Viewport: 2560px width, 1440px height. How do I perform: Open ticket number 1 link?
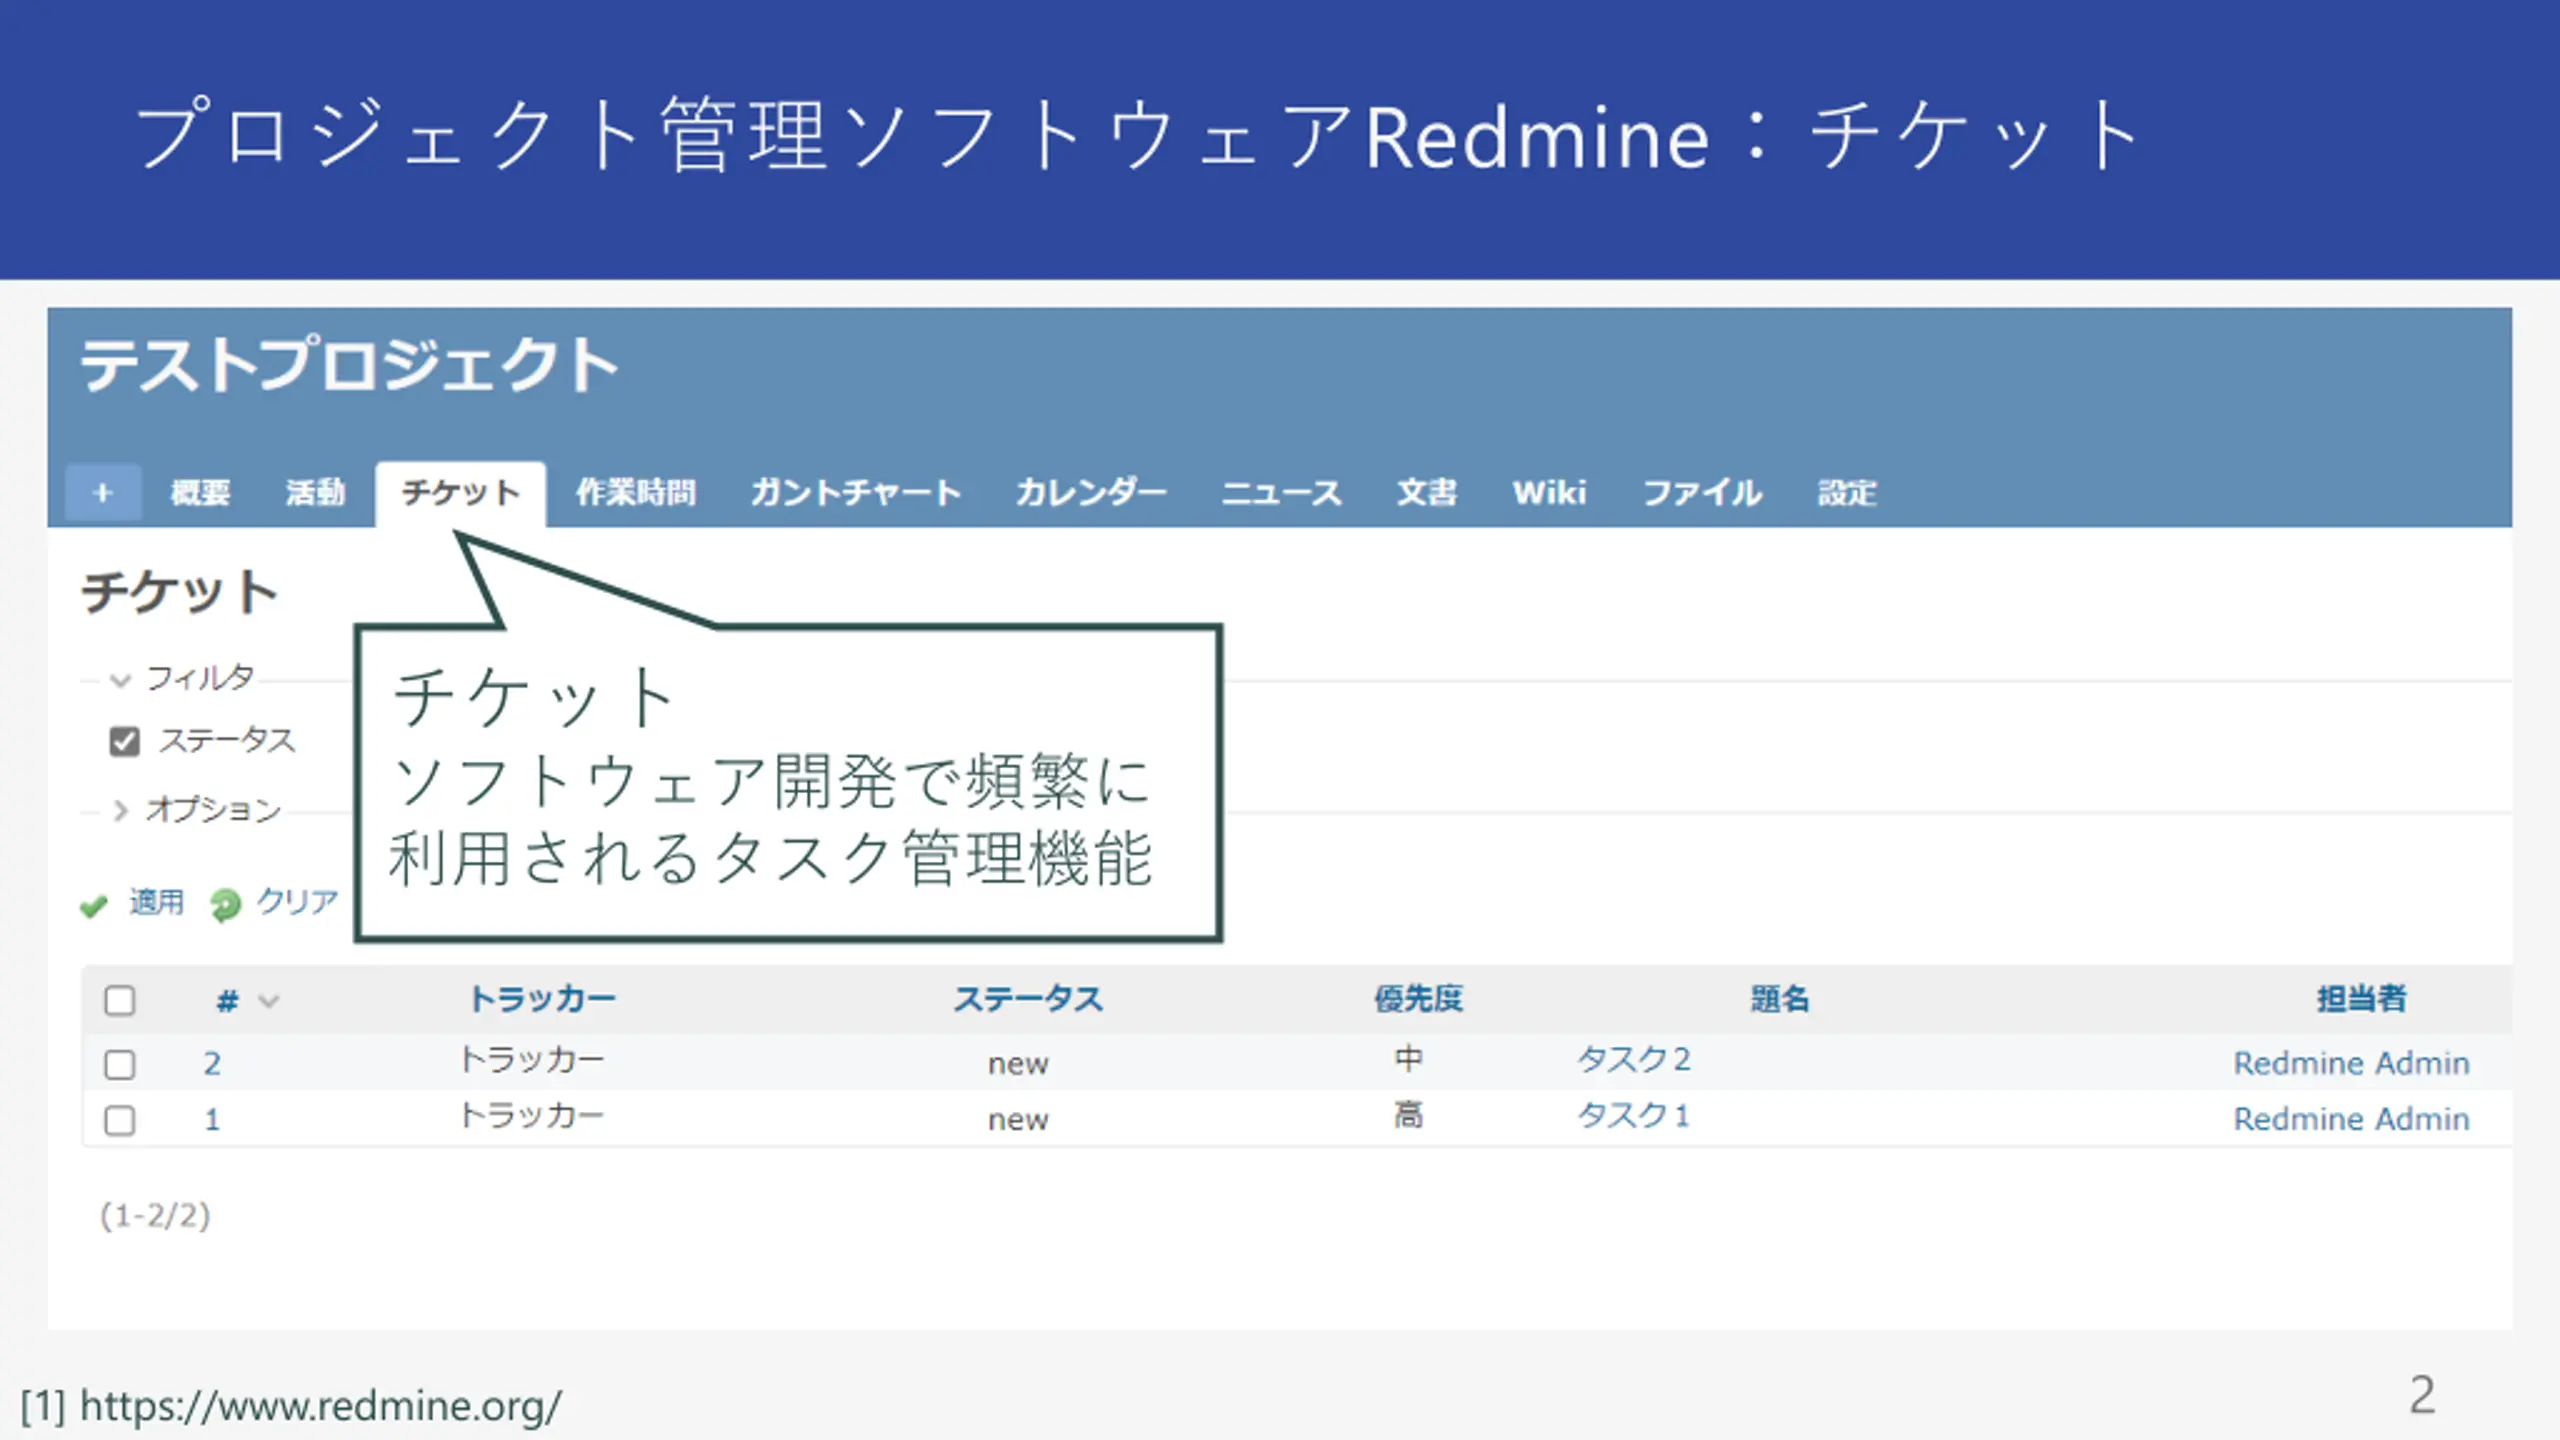tap(212, 1119)
